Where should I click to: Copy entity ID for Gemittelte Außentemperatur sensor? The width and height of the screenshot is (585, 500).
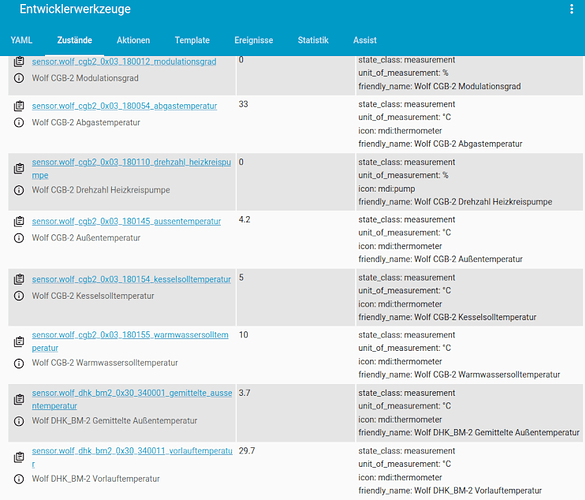click(19, 399)
